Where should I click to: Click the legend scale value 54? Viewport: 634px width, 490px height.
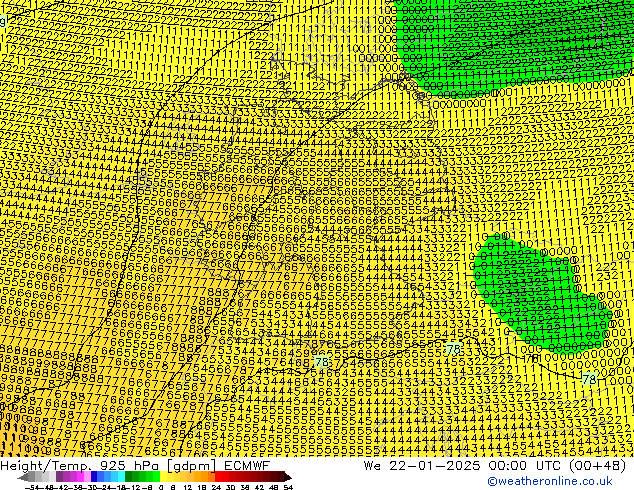click(x=288, y=487)
